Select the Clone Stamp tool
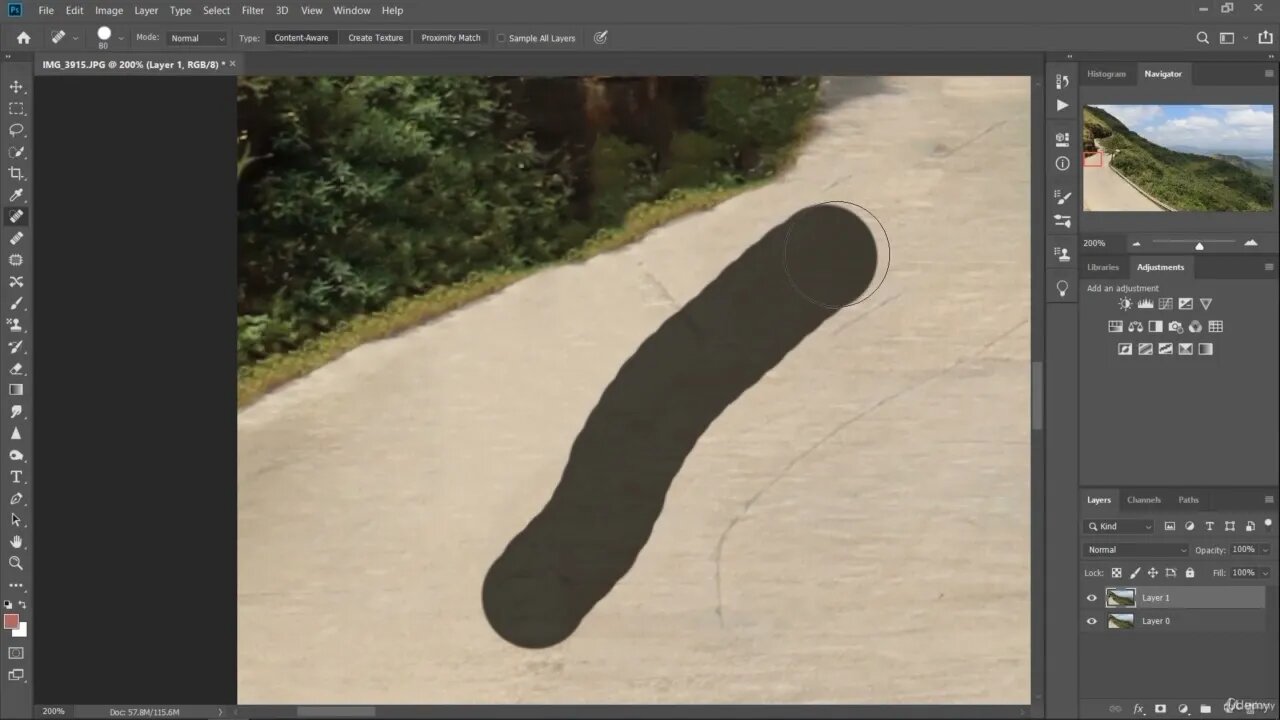The width and height of the screenshot is (1280, 720). click(x=16, y=325)
